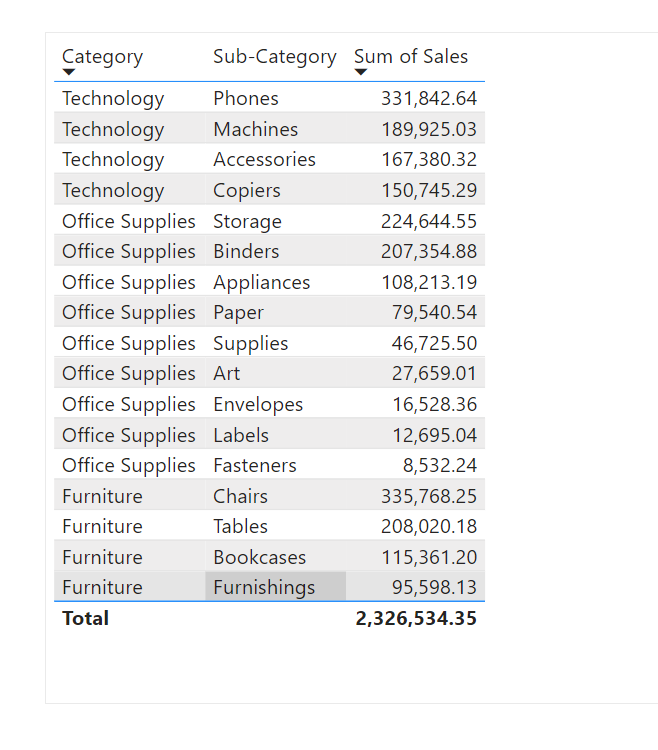Select the Phones sub-category cell
The width and height of the screenshot is (658, 750).
246,98
